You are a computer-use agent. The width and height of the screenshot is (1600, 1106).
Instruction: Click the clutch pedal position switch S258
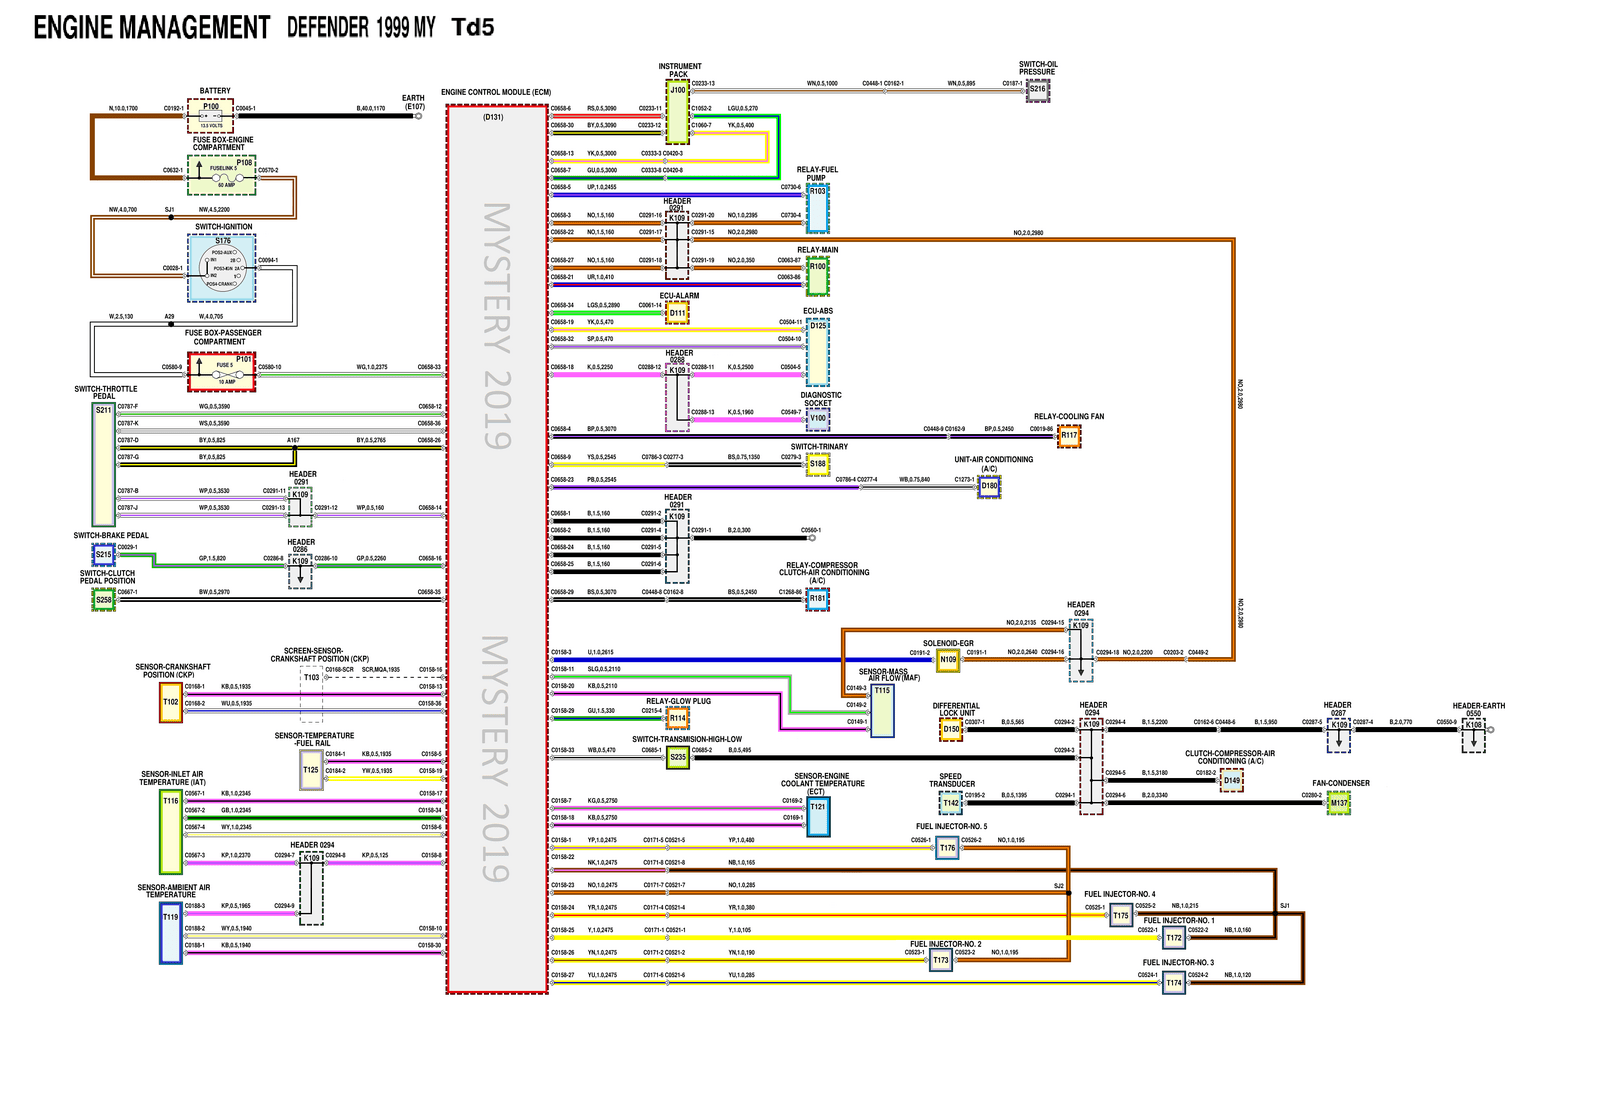[104, 600]
